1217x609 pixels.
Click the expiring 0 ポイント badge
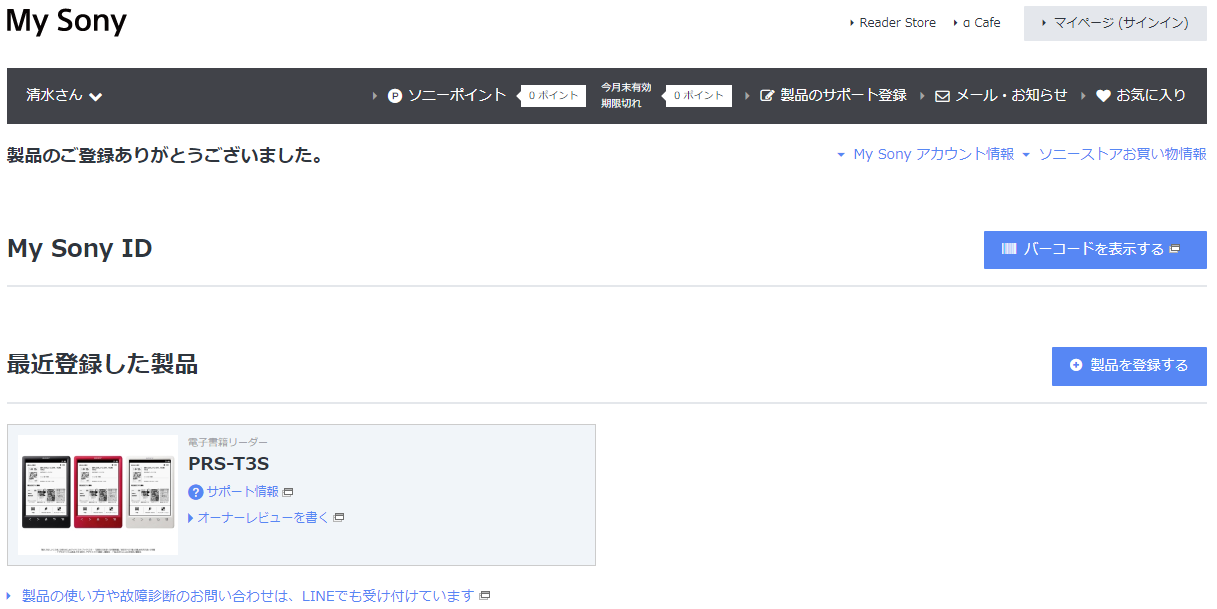[699, 96]
